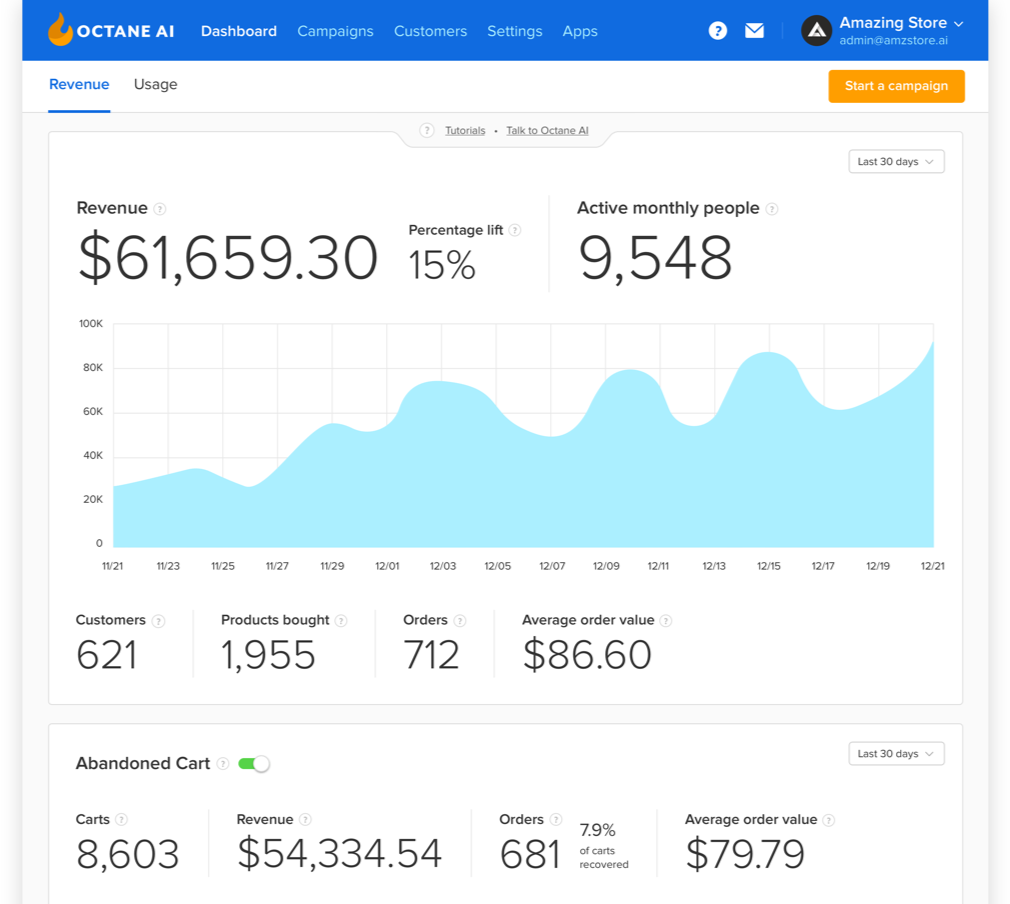Open the messages envelope icon
This screenshot has height=904, width=1010.
pyautogui.click(x=754, y=30)
